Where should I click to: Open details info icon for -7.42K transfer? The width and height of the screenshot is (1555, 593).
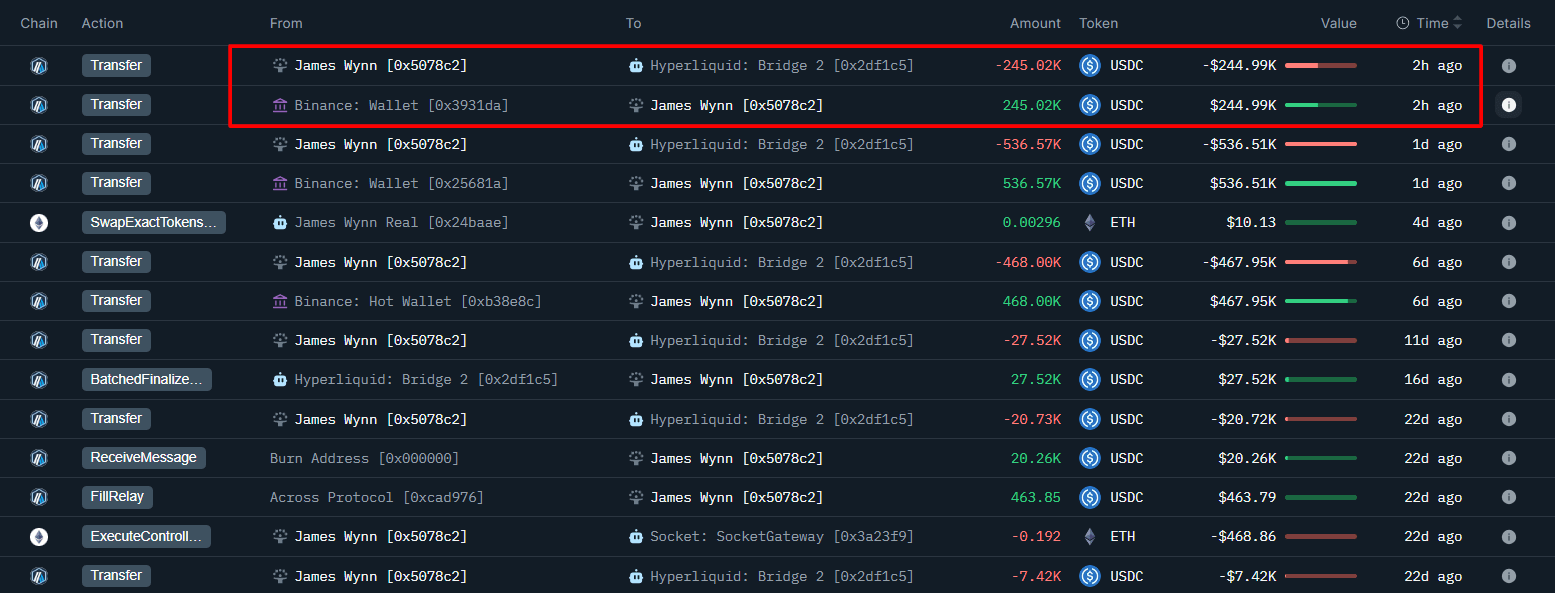coord(1509,576)
